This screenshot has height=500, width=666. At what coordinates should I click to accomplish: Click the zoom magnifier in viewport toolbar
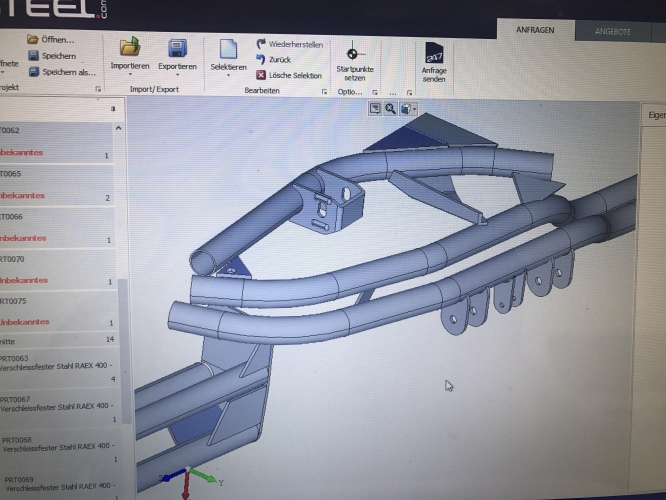tap(390, 108)
